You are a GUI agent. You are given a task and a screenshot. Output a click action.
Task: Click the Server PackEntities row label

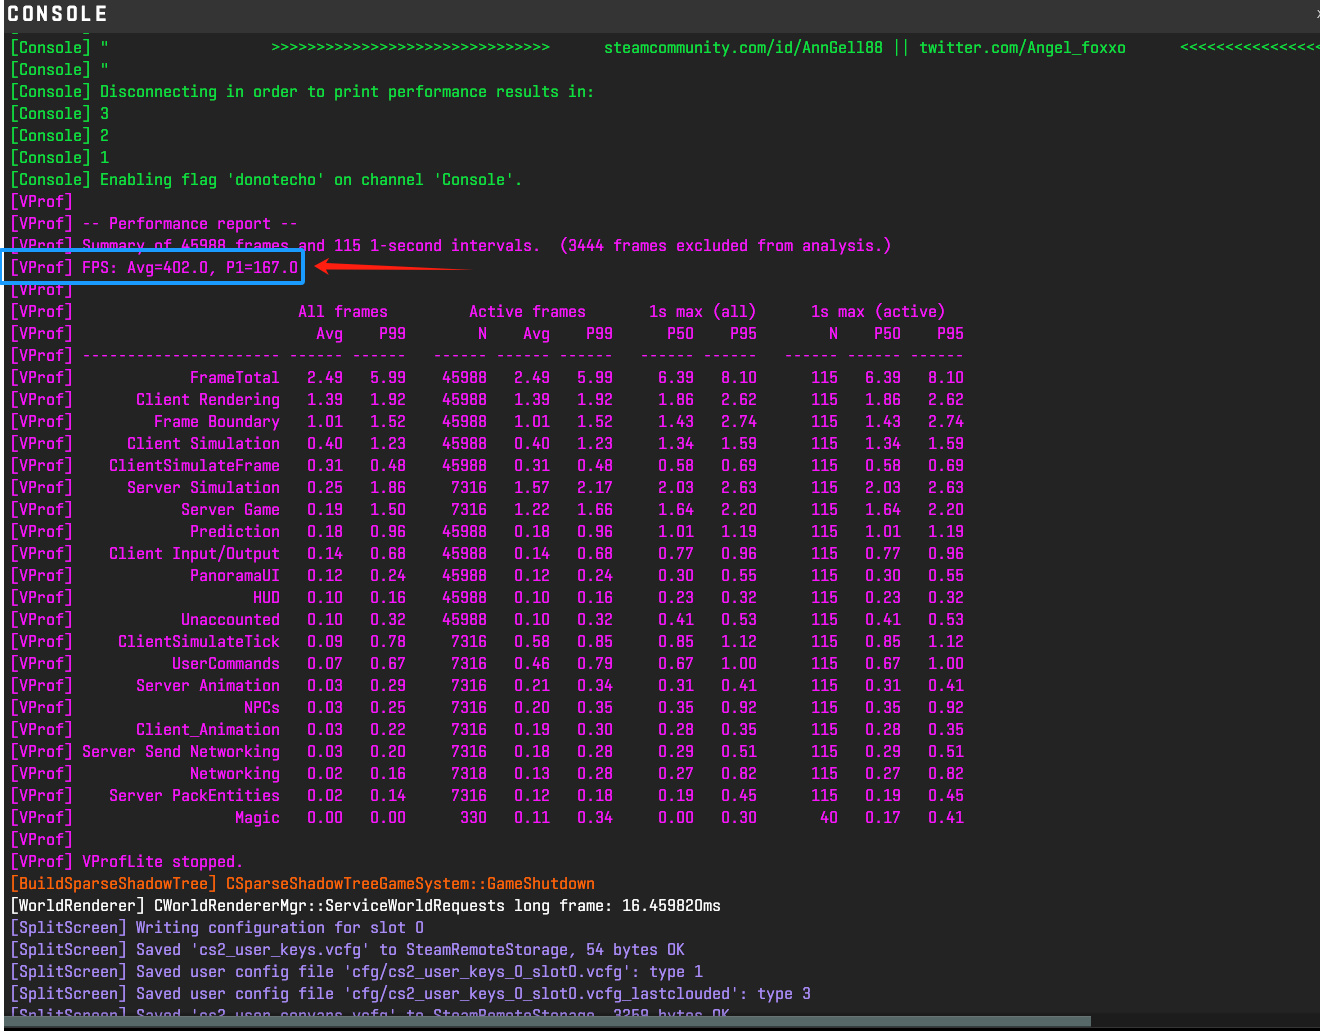click(194, 796)
